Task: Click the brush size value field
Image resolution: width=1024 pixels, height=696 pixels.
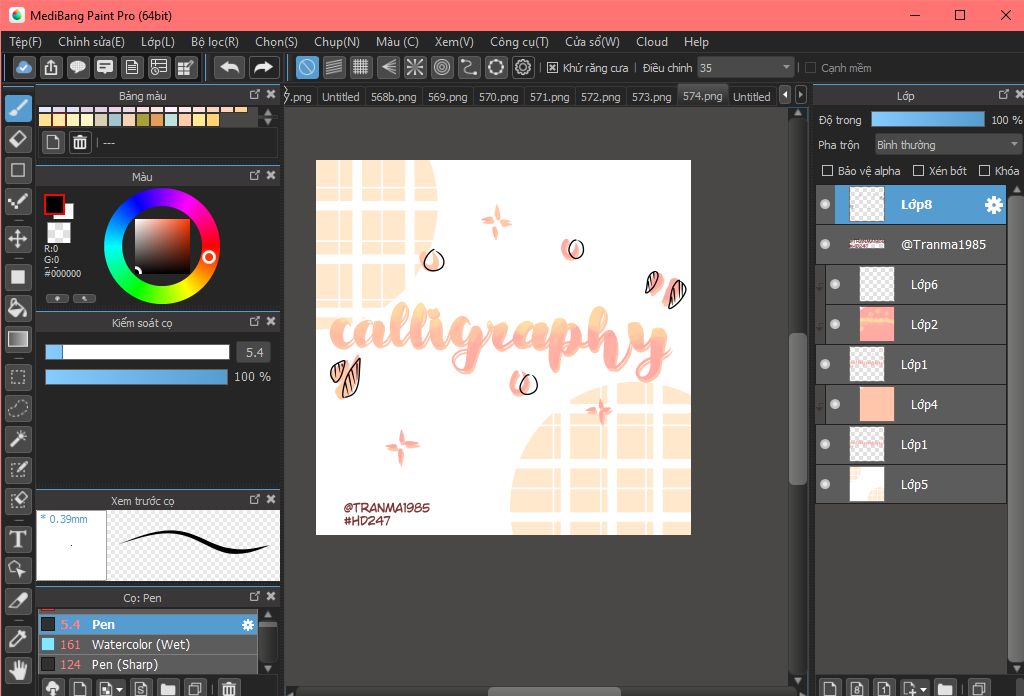Action: click(x=253, y=352)
